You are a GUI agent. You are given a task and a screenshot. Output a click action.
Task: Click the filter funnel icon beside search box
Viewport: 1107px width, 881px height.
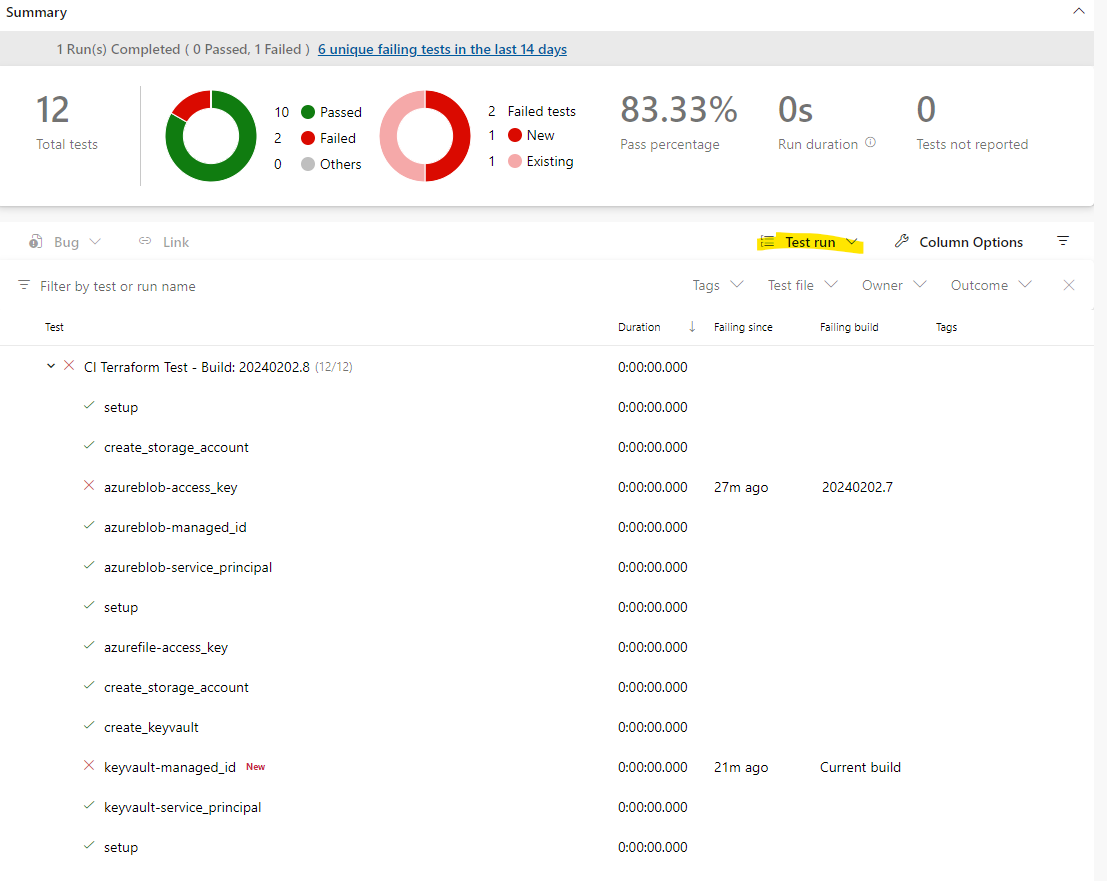click(x=24, y=285)
